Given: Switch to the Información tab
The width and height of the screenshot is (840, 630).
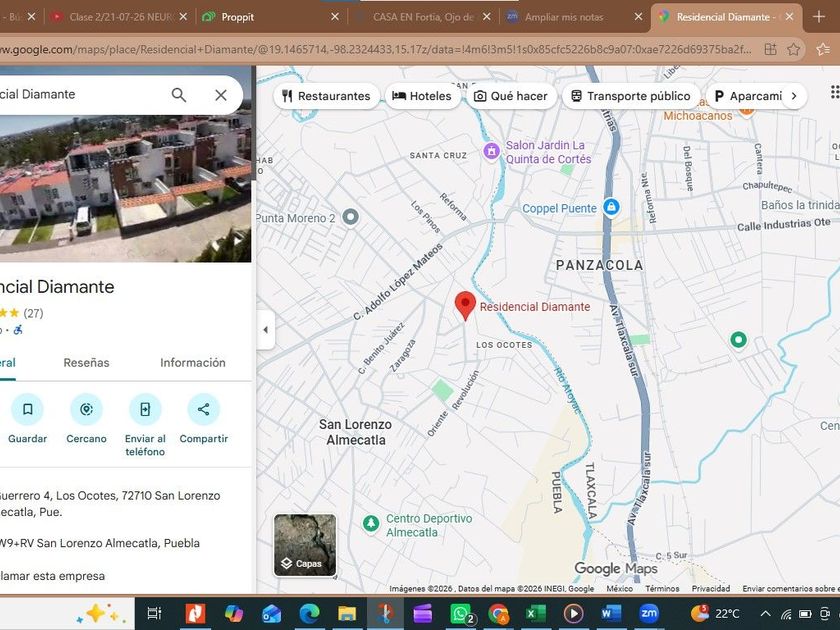Looking at the screenshot, I should [193, 363].
